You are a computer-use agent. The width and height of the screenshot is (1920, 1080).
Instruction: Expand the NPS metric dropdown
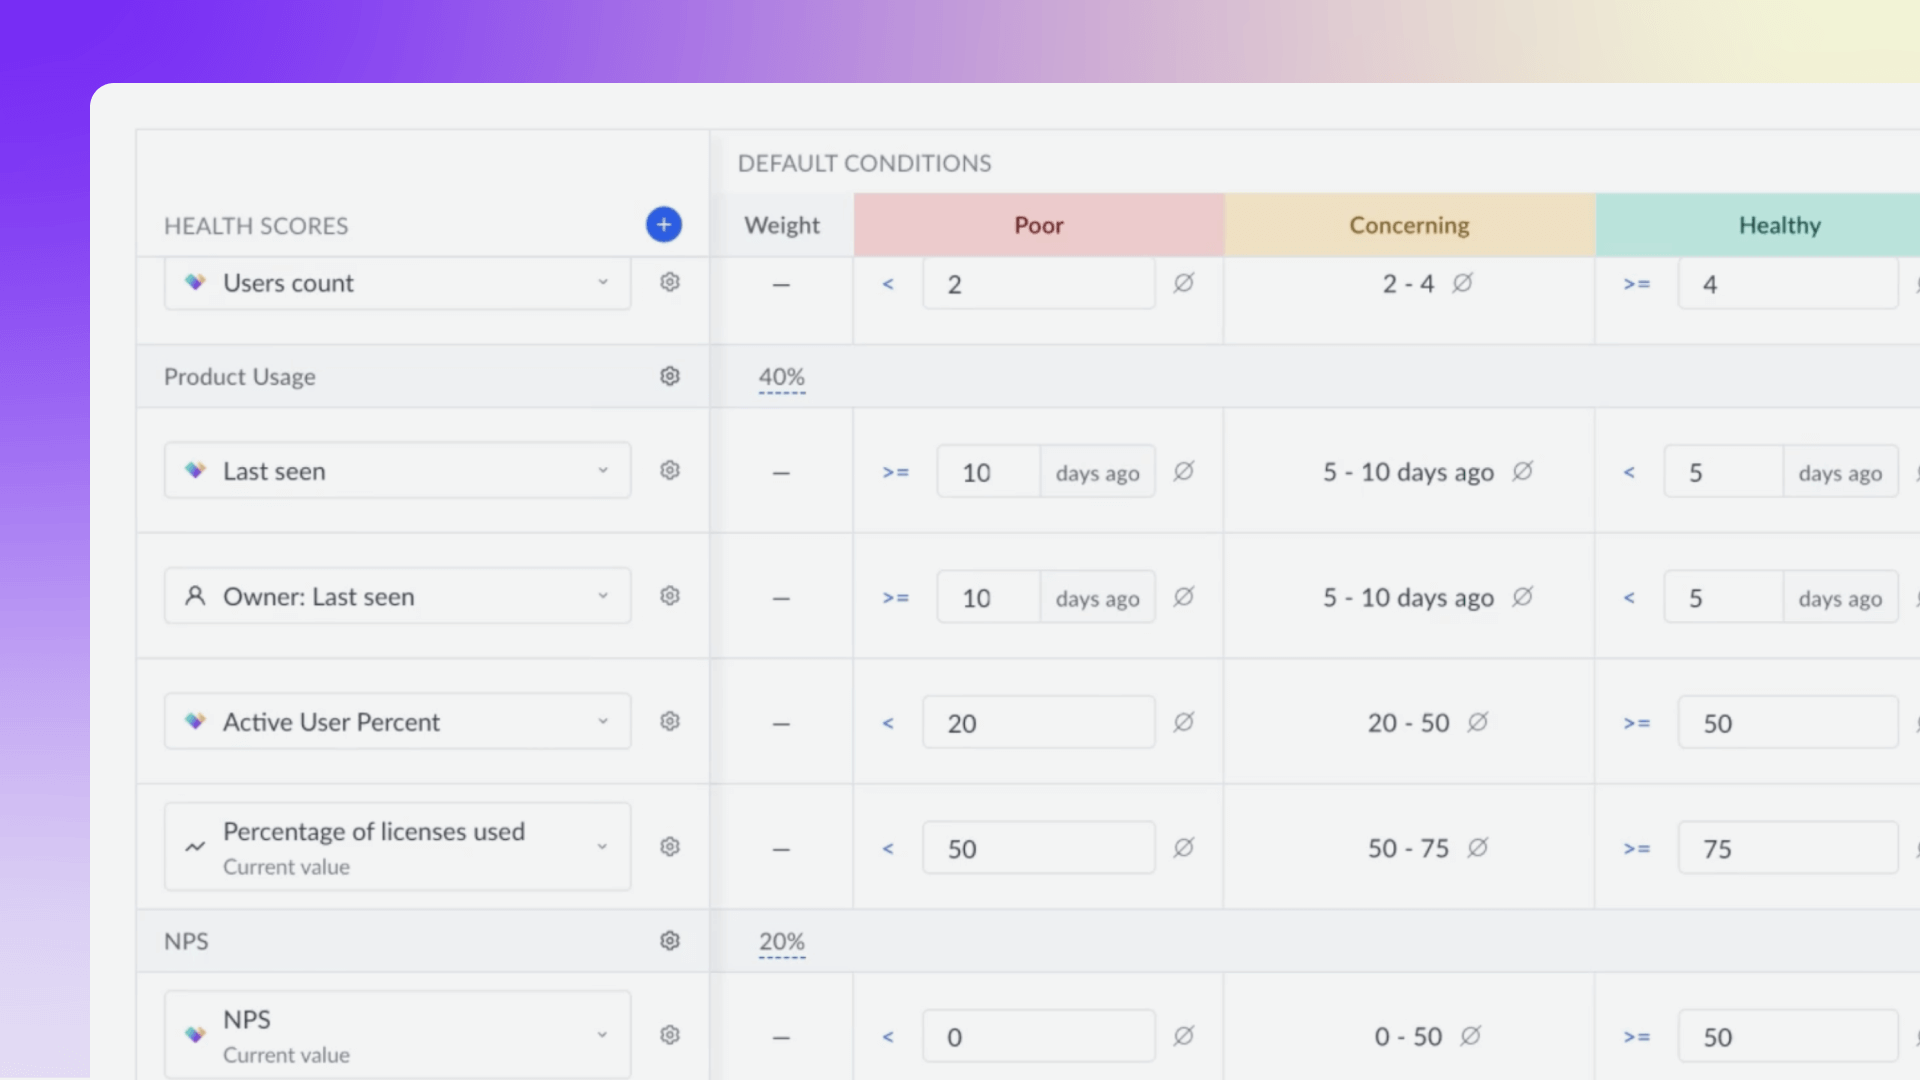[x=603, y=1035]
